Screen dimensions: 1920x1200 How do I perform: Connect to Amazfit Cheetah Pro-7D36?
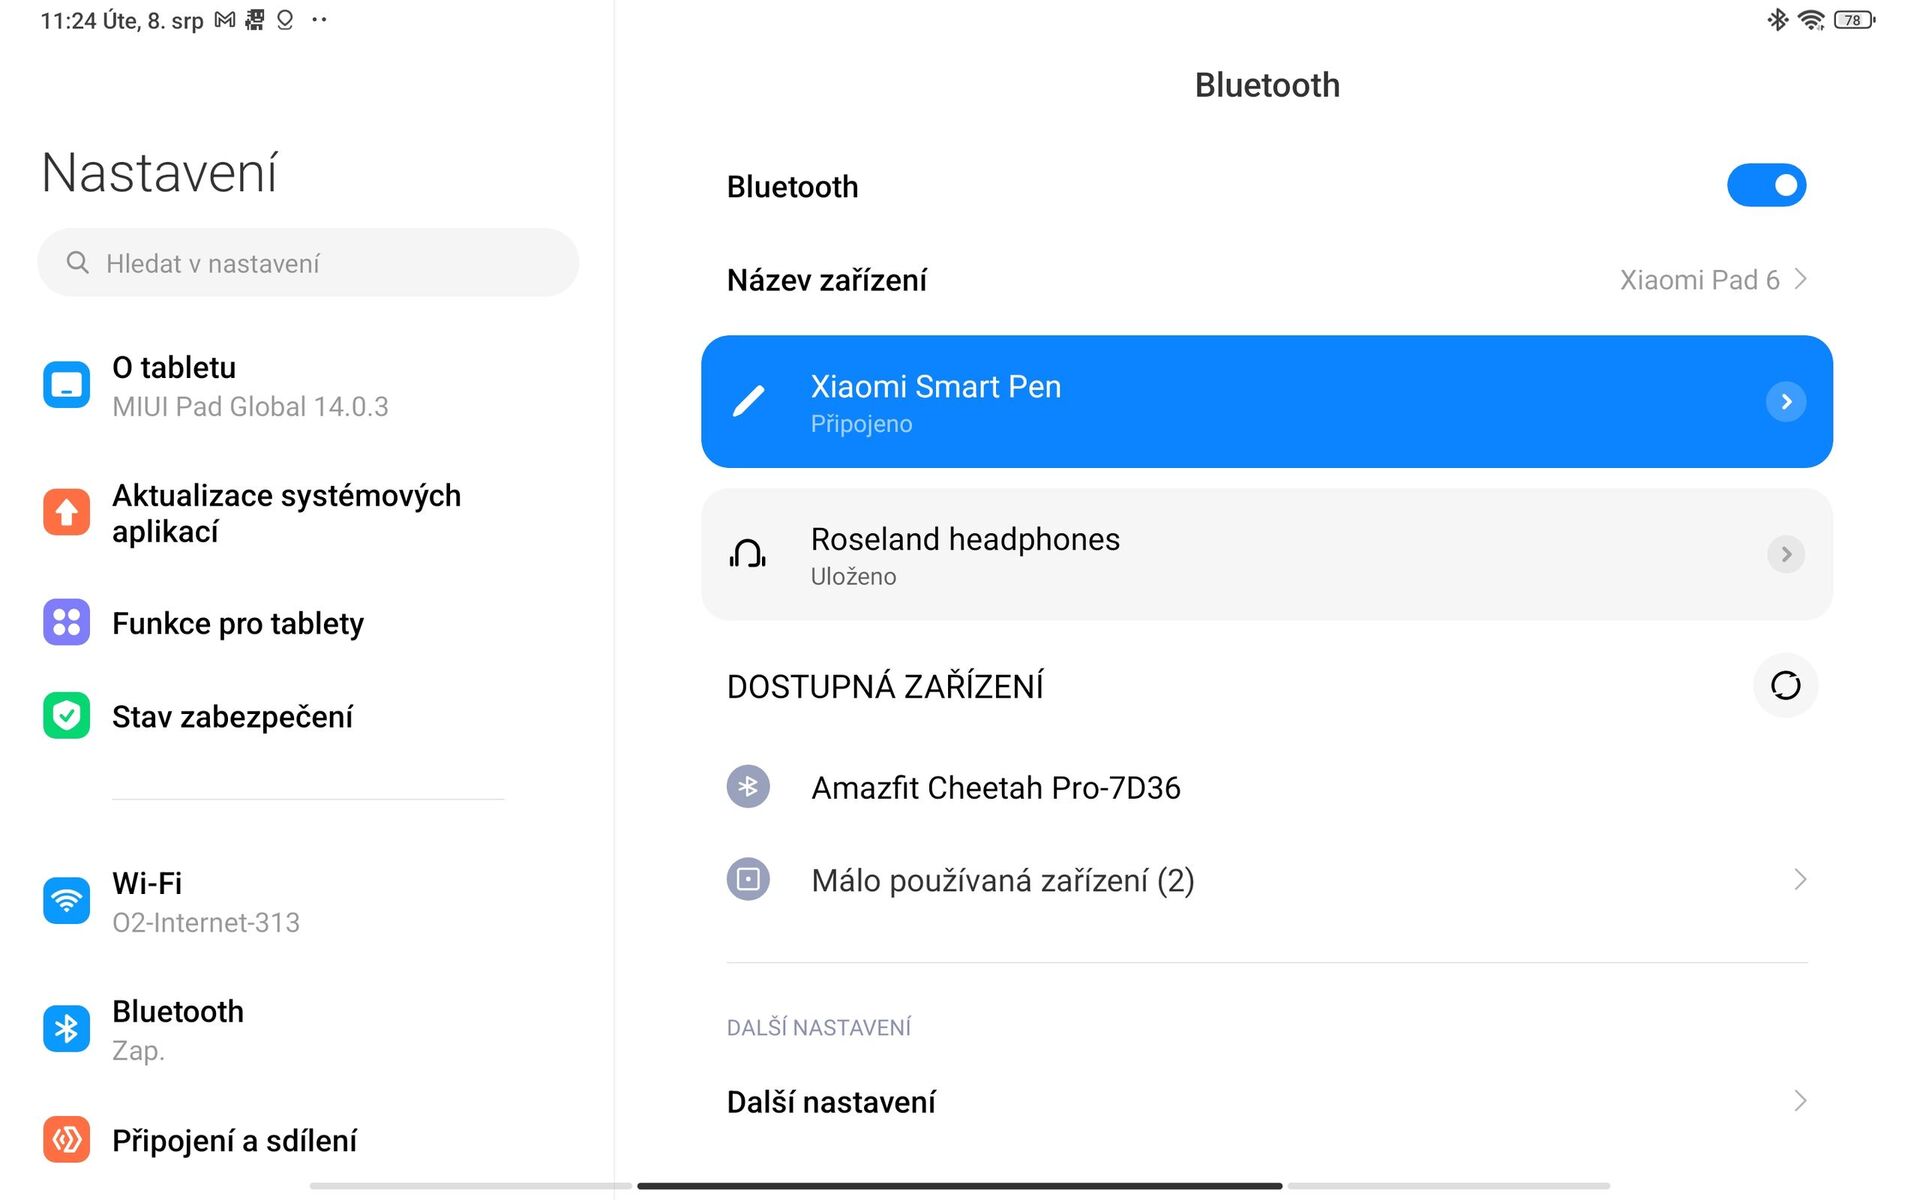[x=995, y=787]
